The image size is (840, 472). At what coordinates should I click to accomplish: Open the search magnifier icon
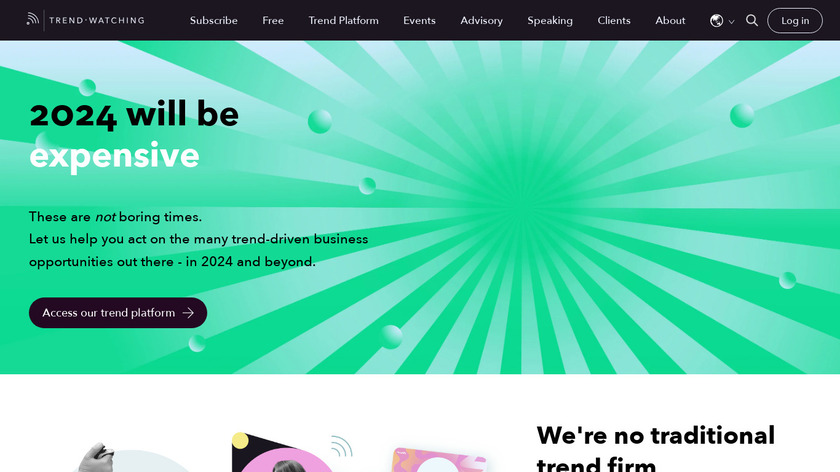coord(752,20)
